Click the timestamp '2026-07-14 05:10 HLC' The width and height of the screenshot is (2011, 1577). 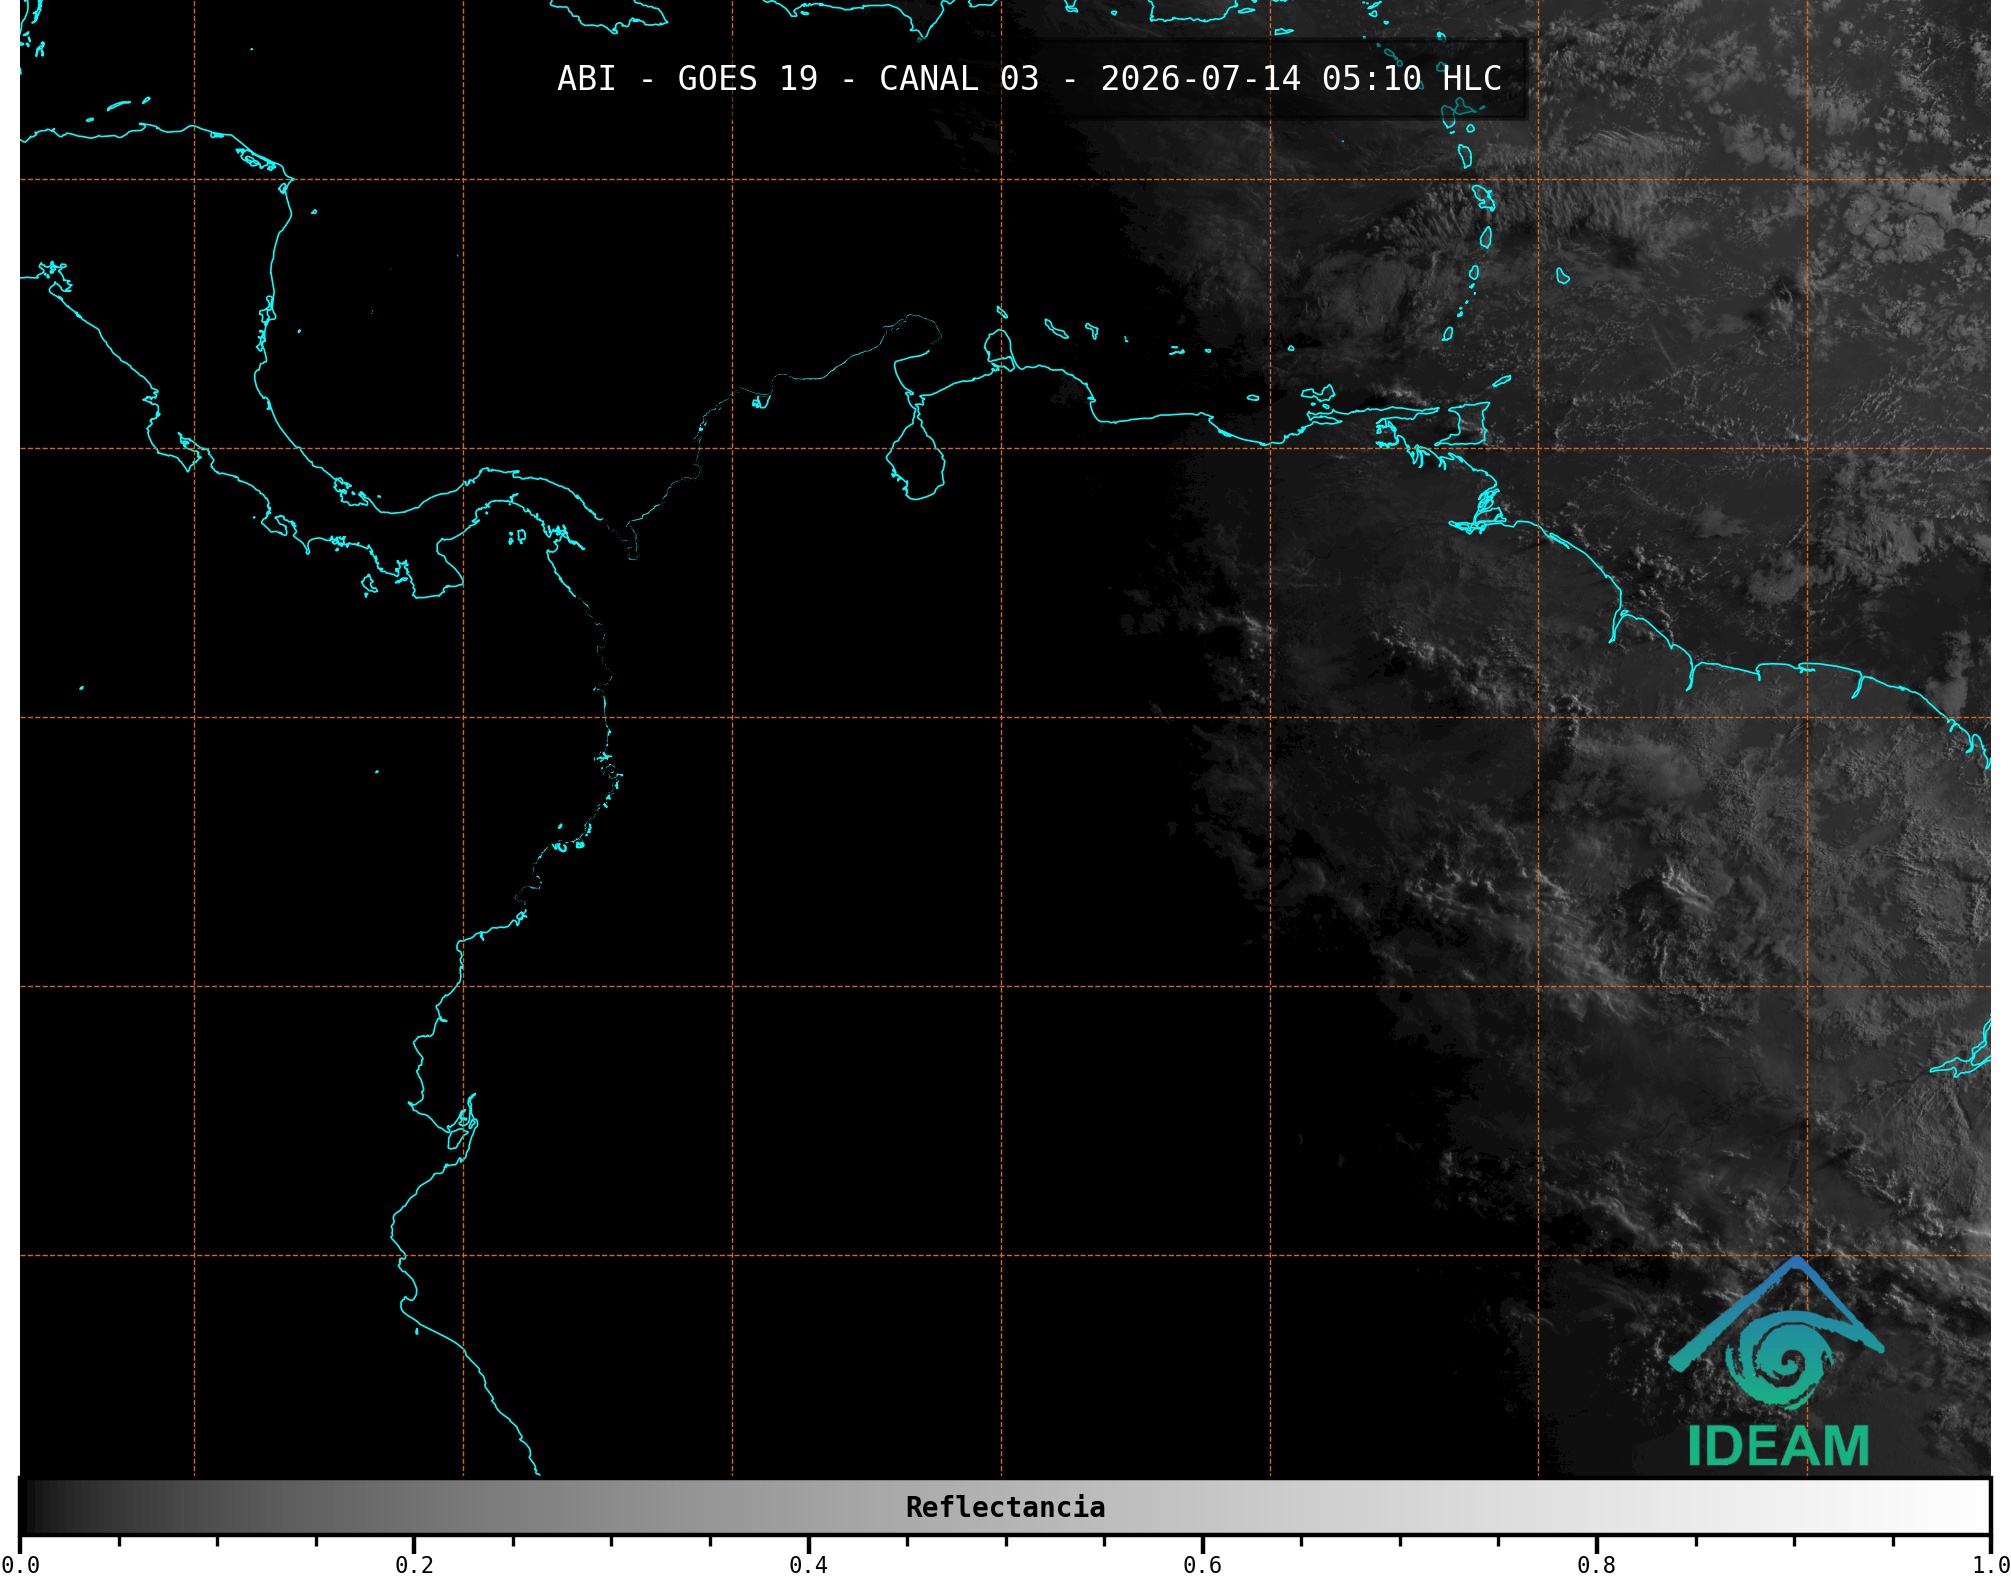(1301, 79)
